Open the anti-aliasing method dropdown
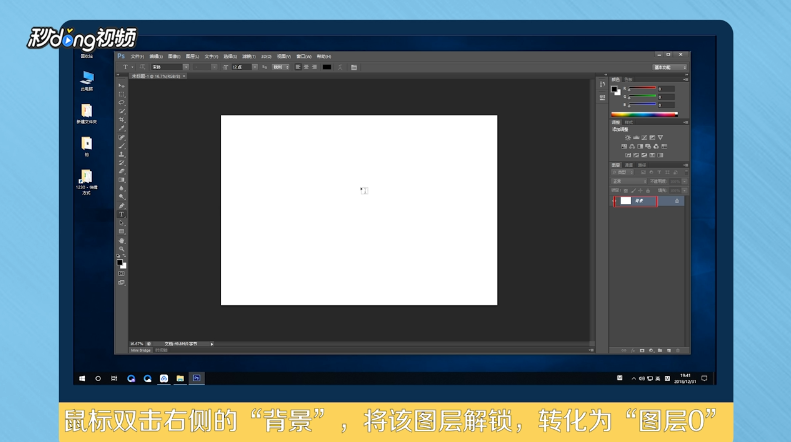This screenshot has height=442, width=791. pyautogui.click(x=281, y=67)
